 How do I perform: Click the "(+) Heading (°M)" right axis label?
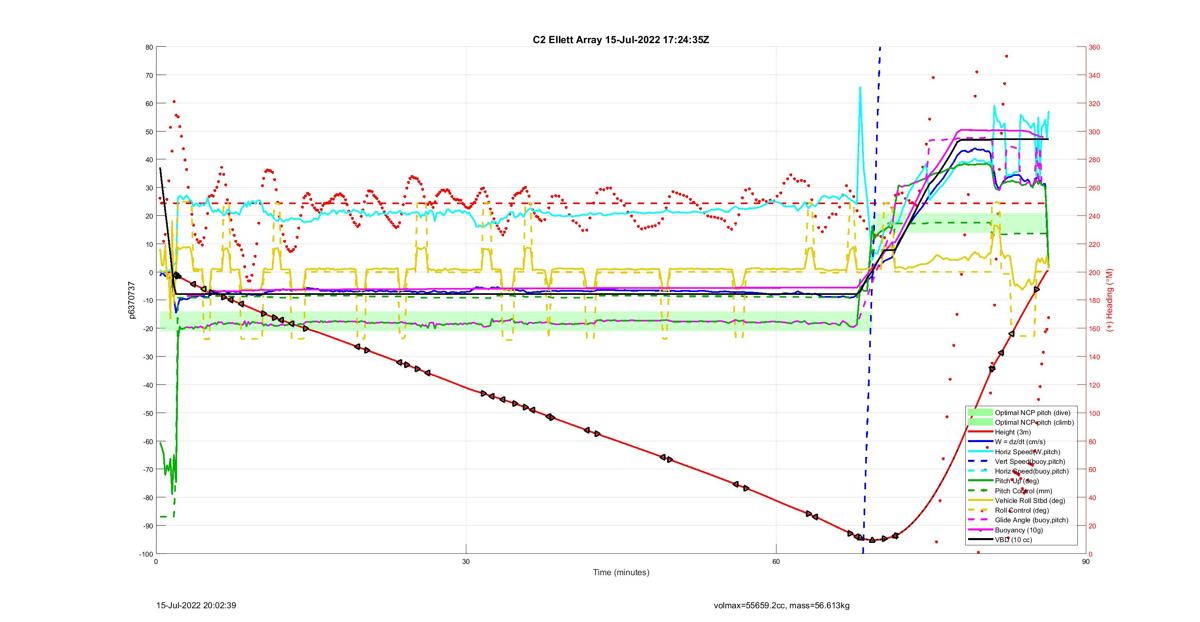point(1110,300)
